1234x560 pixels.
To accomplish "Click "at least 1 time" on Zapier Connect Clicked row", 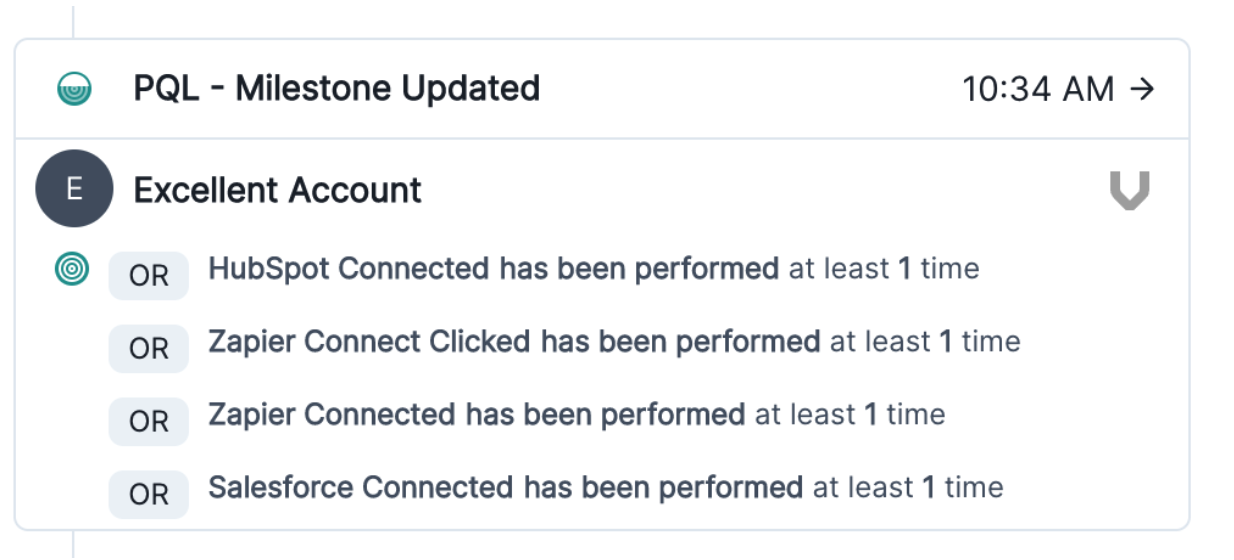I will (x=925, y=342).
